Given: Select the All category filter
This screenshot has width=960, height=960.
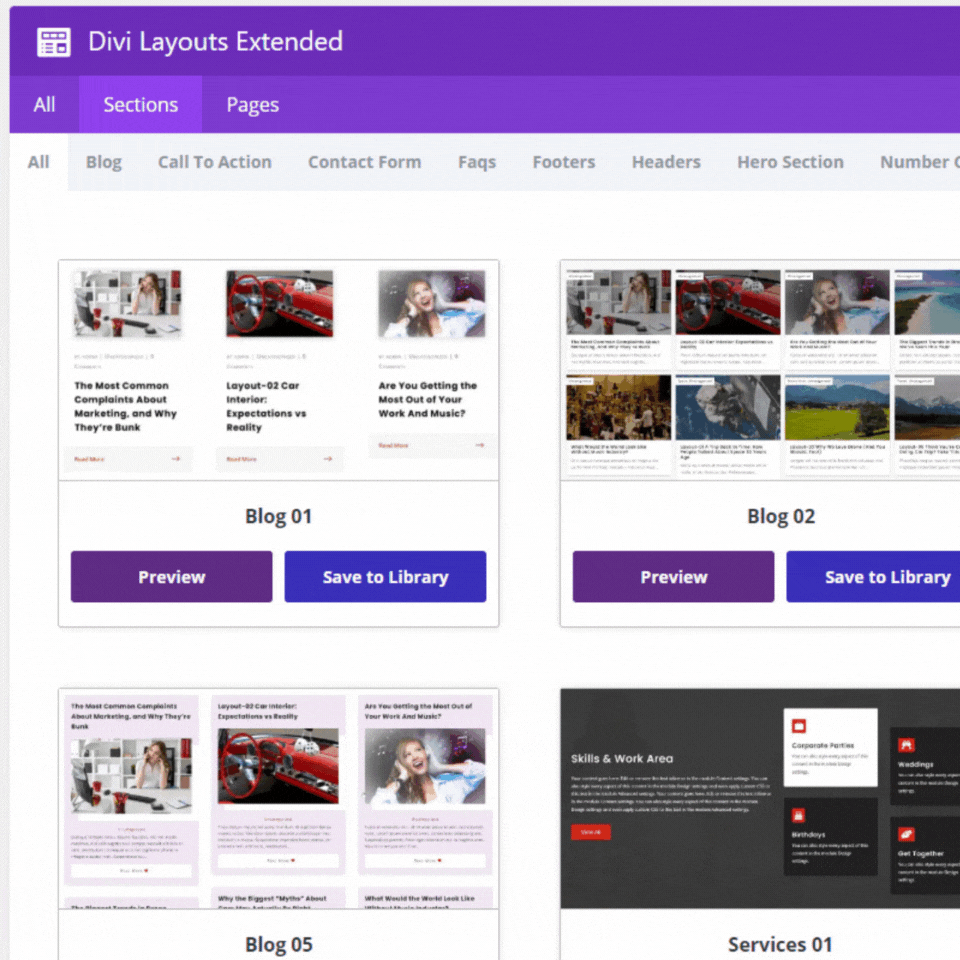Looking at the screenshot, I should point(39,162).
